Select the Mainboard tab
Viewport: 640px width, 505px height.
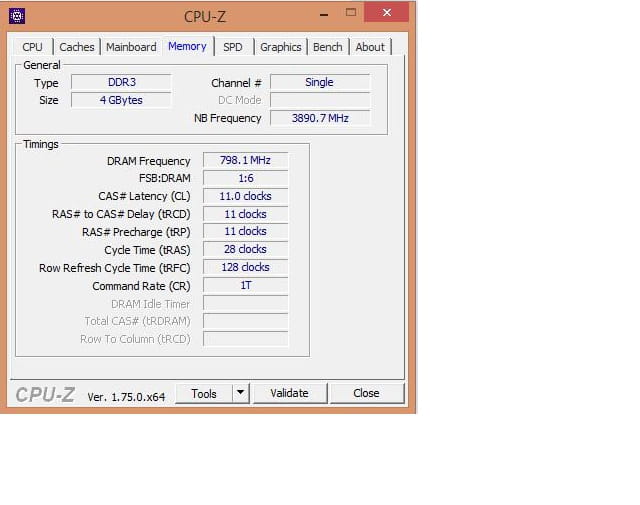point(131,47)
